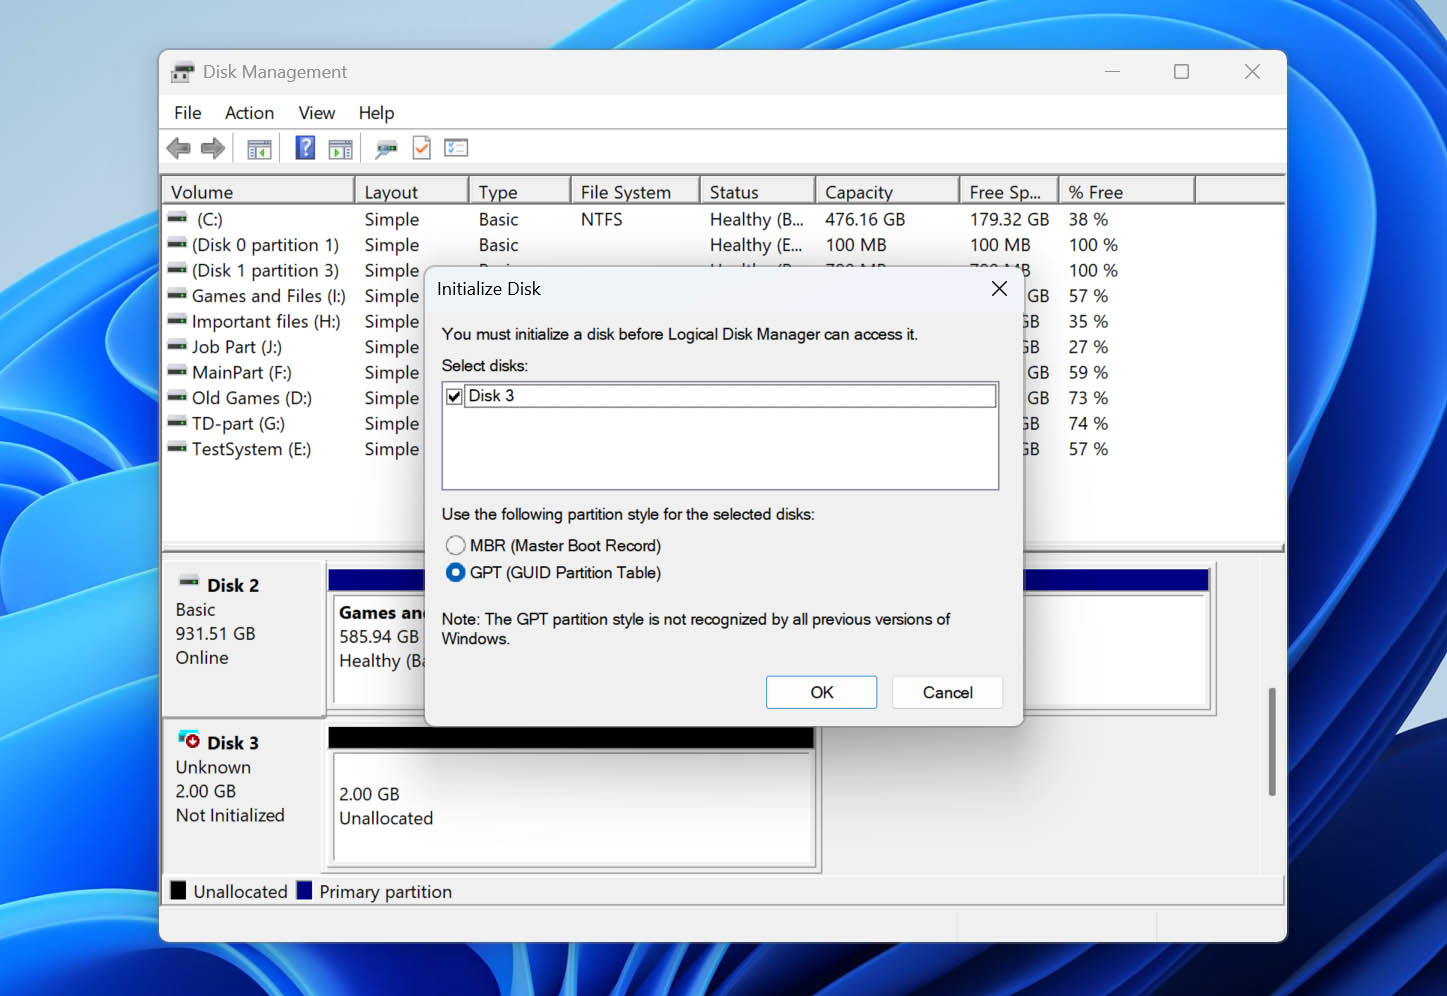
Task: Sort by the Layout column header
Action: [x=411, y=191]
